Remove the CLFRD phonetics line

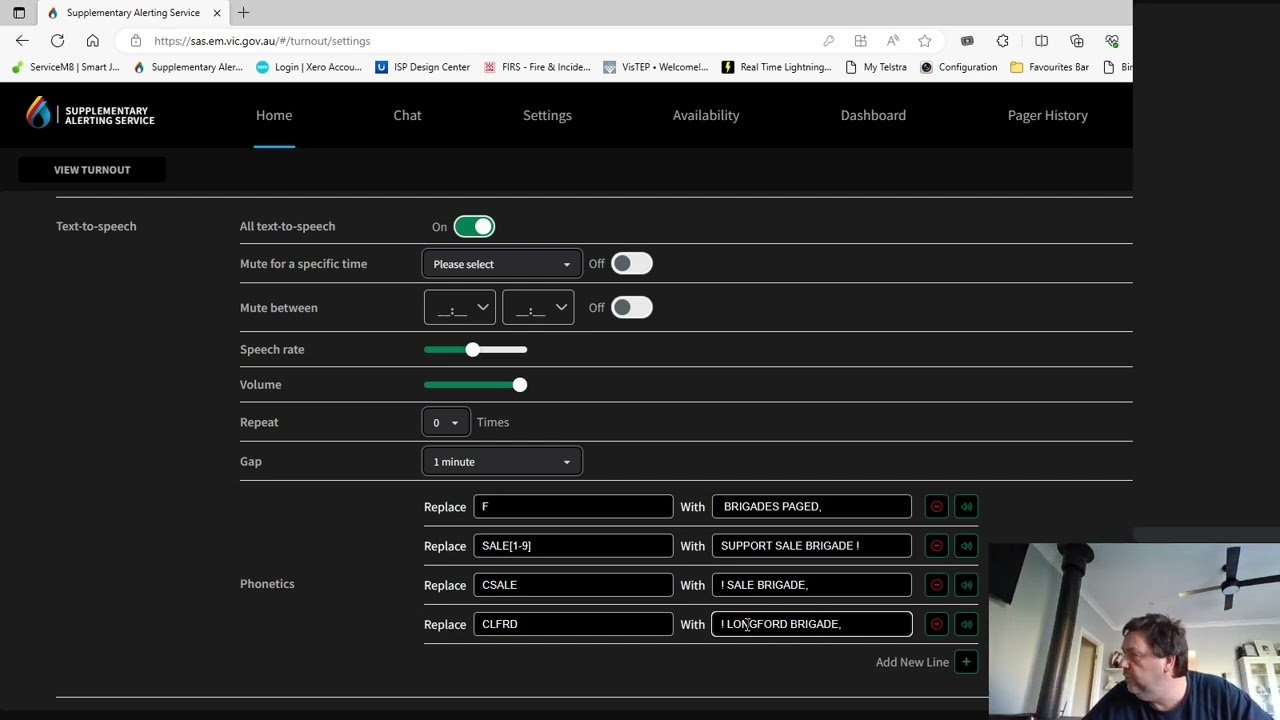(936, 624)
